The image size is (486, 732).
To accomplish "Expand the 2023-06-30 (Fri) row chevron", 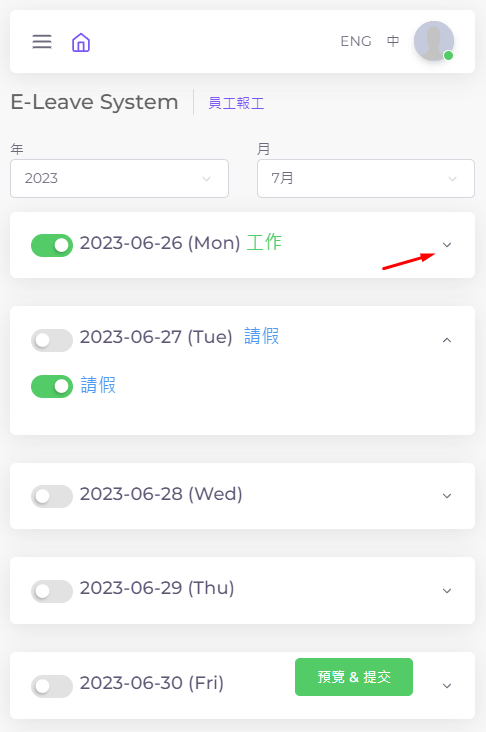I will [x=447, y=686].
